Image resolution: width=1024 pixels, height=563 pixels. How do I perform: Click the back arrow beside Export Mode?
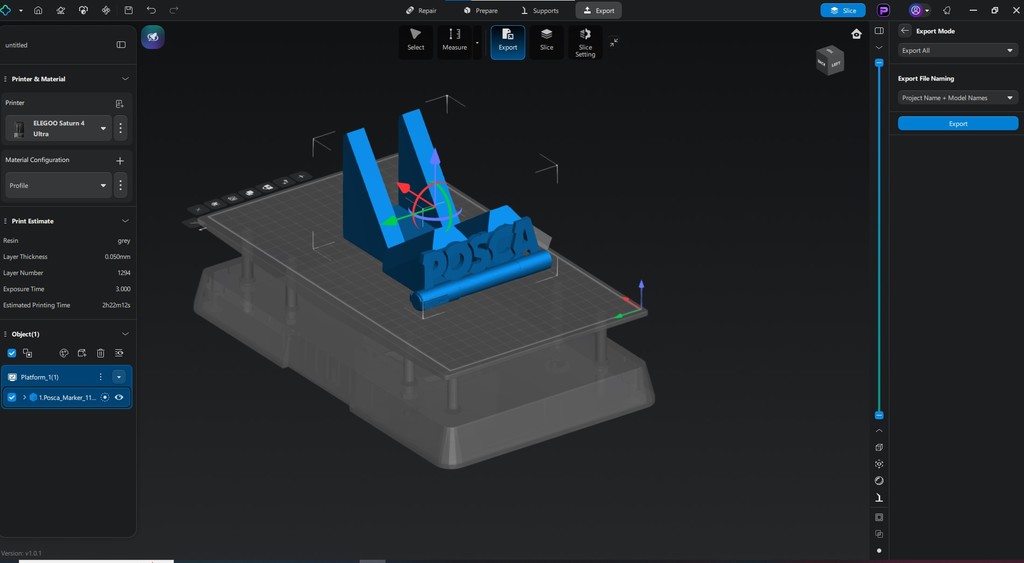point(905,31)
